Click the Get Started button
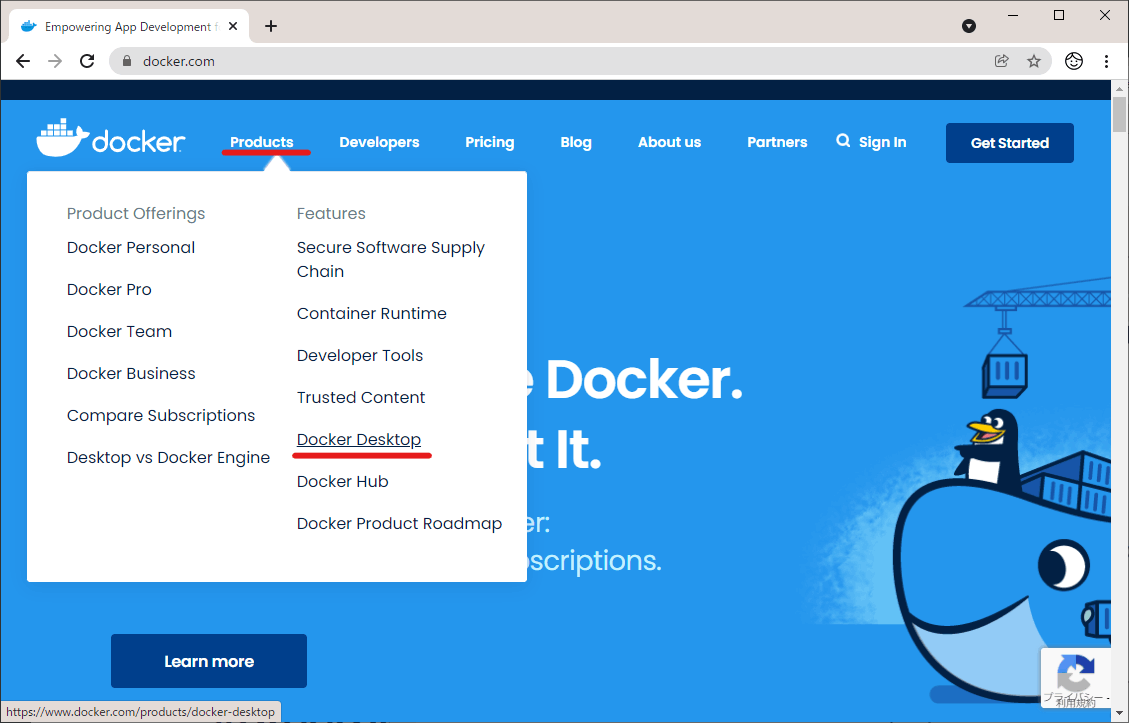 [1009, 143]
